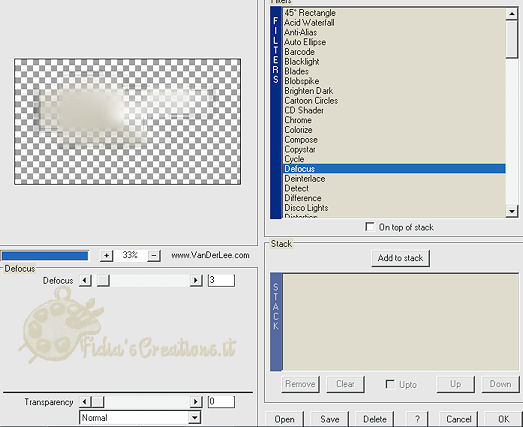The height and width of the screenshot is (427, 523).
Task: Select the CD Shader filter
Action: click(394, 110)
